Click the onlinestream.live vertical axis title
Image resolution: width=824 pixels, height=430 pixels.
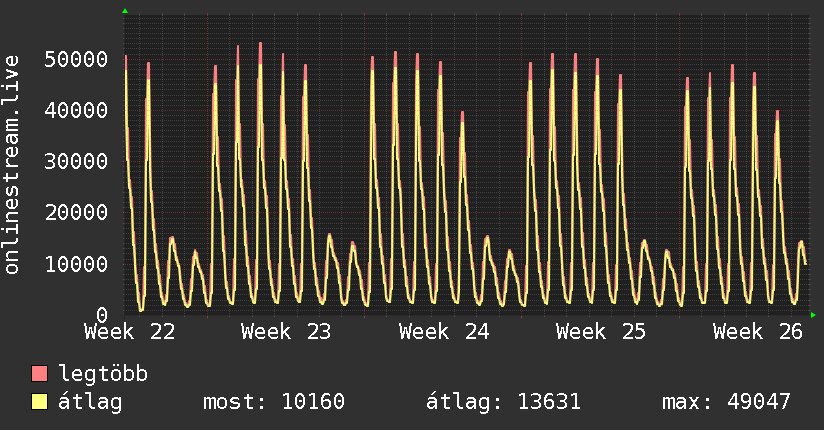point(11,165)
